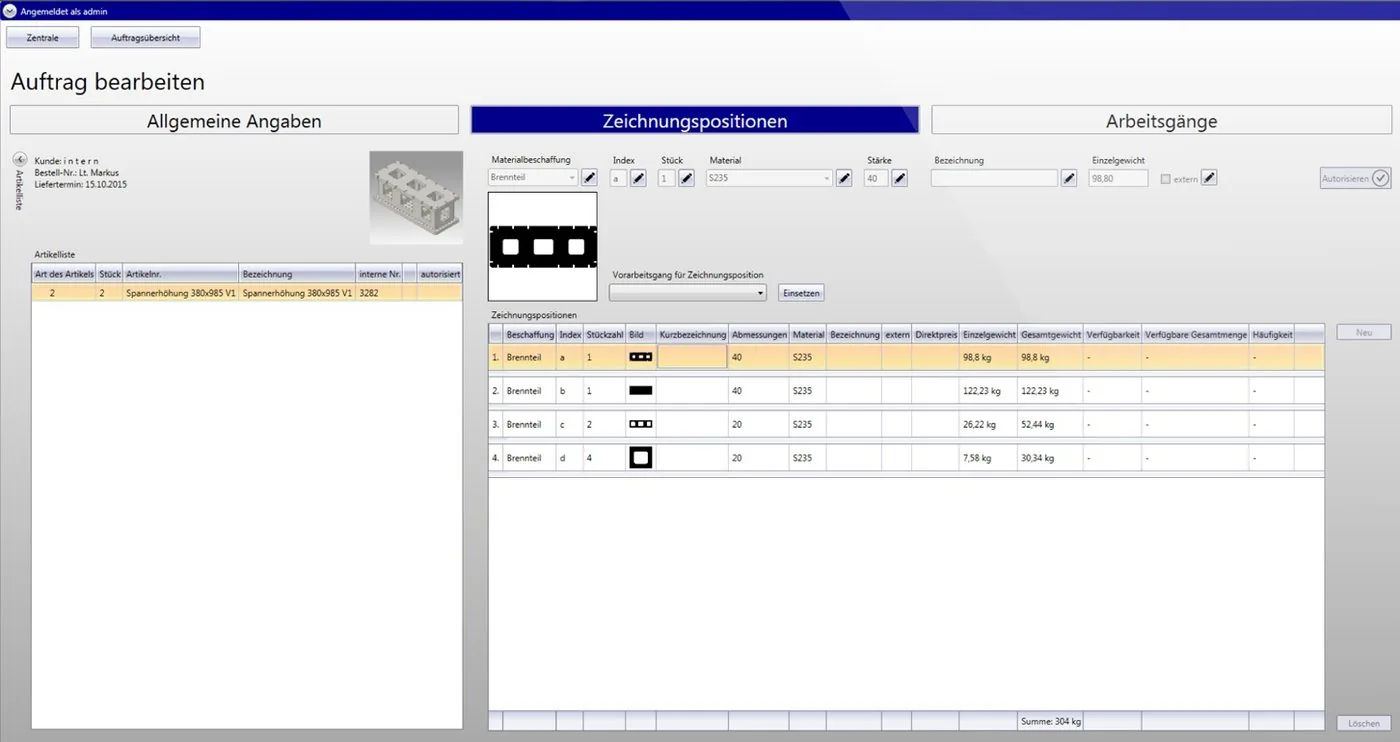Click the Neu button
1400x742 pixels.
coord(1364,332)
